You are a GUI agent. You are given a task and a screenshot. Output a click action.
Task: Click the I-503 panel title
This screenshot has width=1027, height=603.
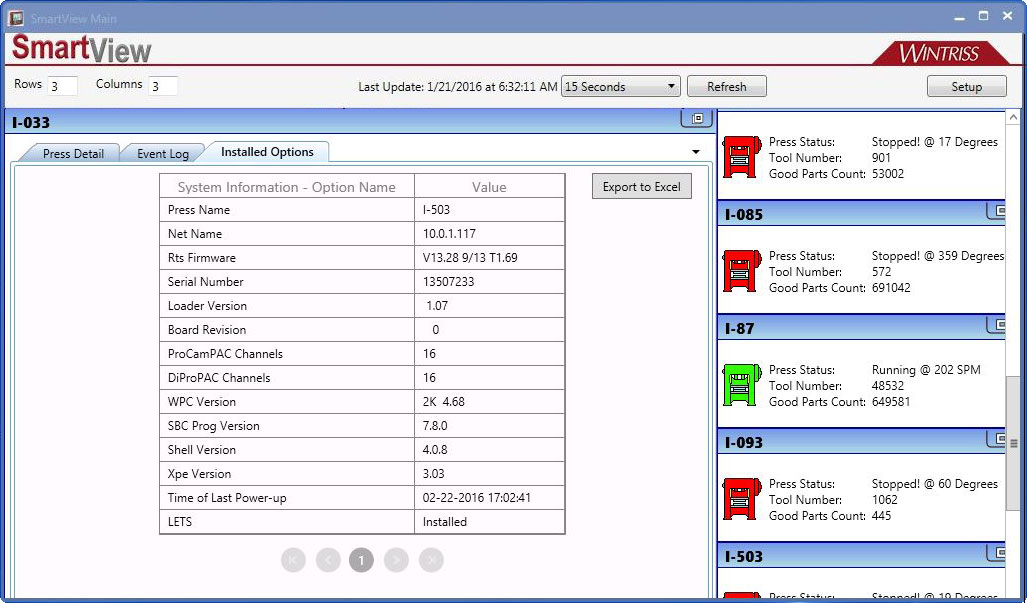pos(743,557)
